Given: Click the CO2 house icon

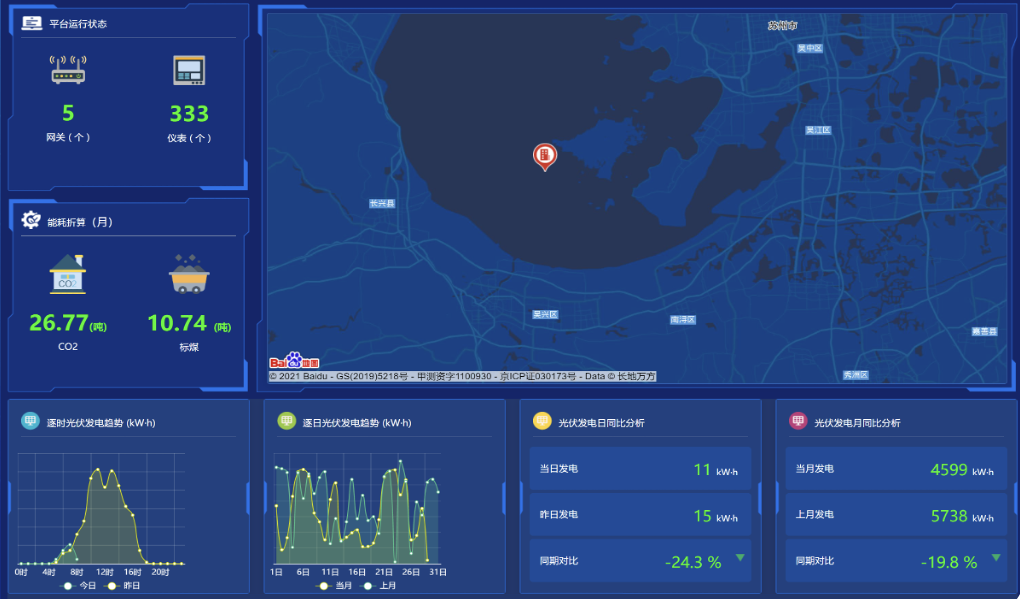Looking at the screenshot, I should [x=68, y=274].
